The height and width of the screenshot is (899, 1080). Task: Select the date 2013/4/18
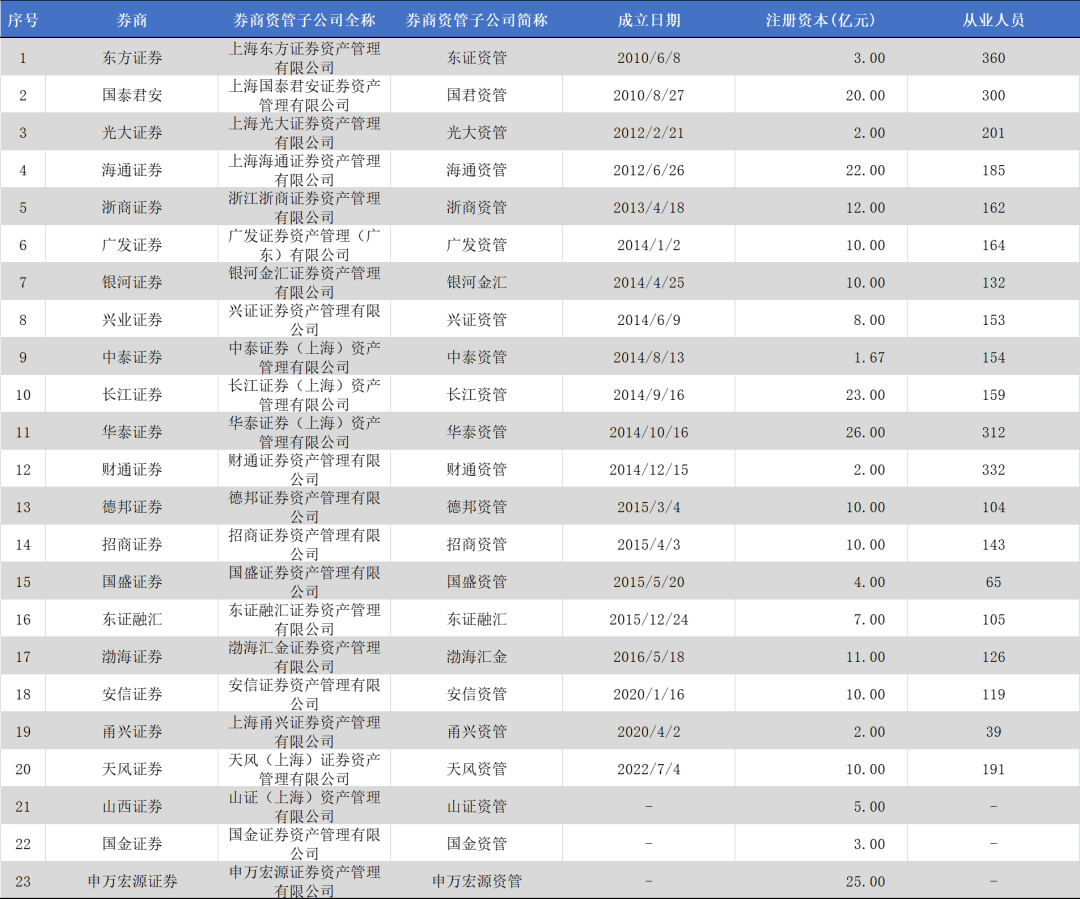(x=649, y=207)
